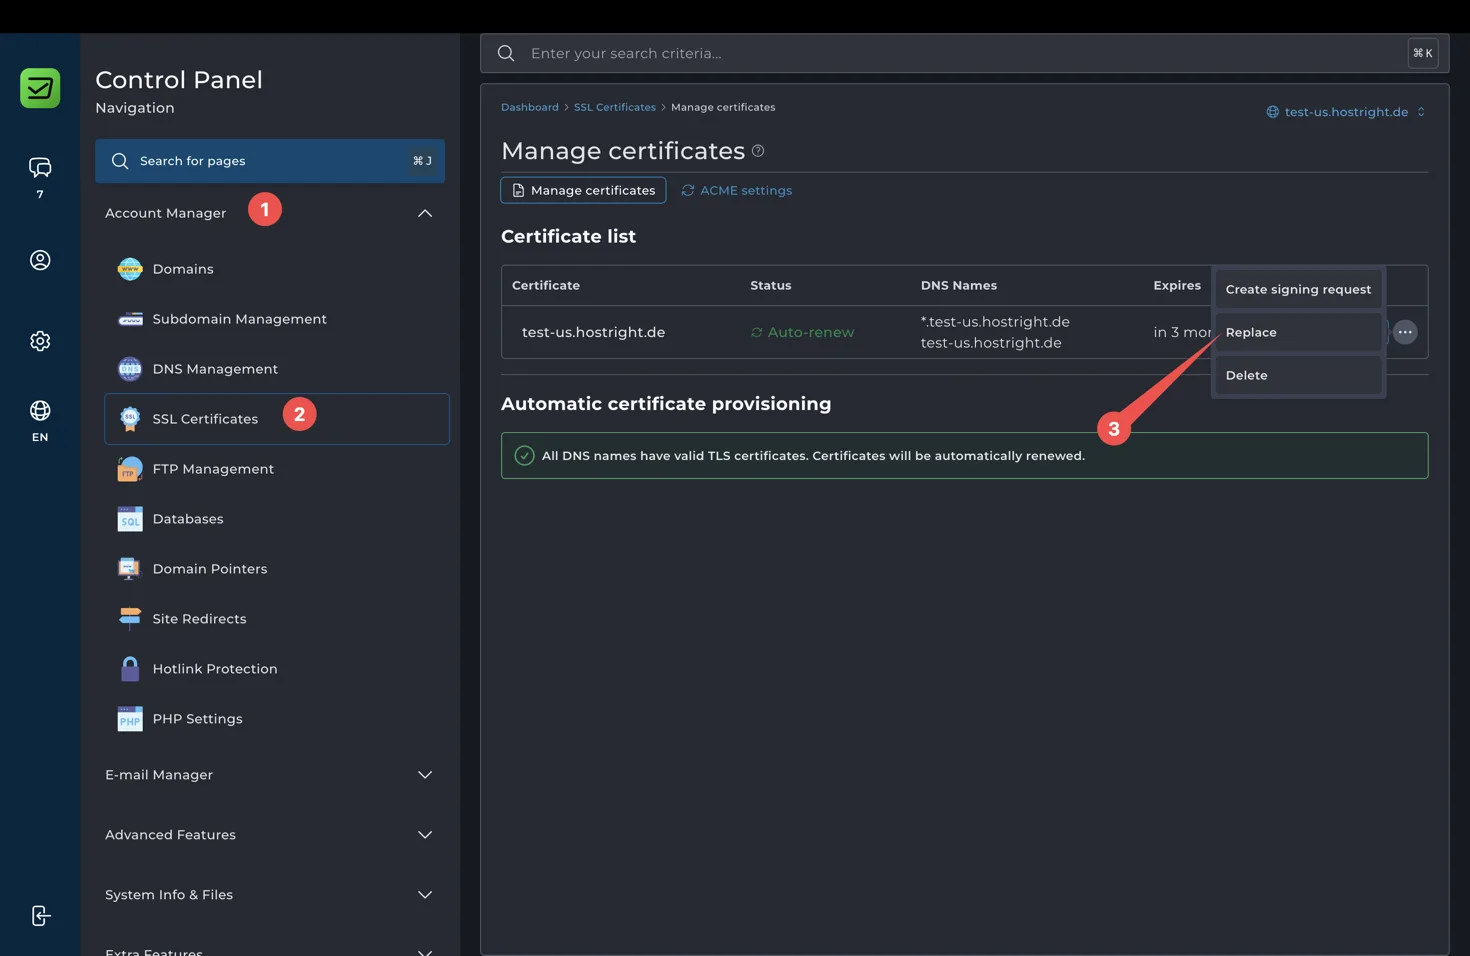The width and height of the screenshot is (1470, 956).
Task: Click the FTP Management icon
Action: point(130,469)
